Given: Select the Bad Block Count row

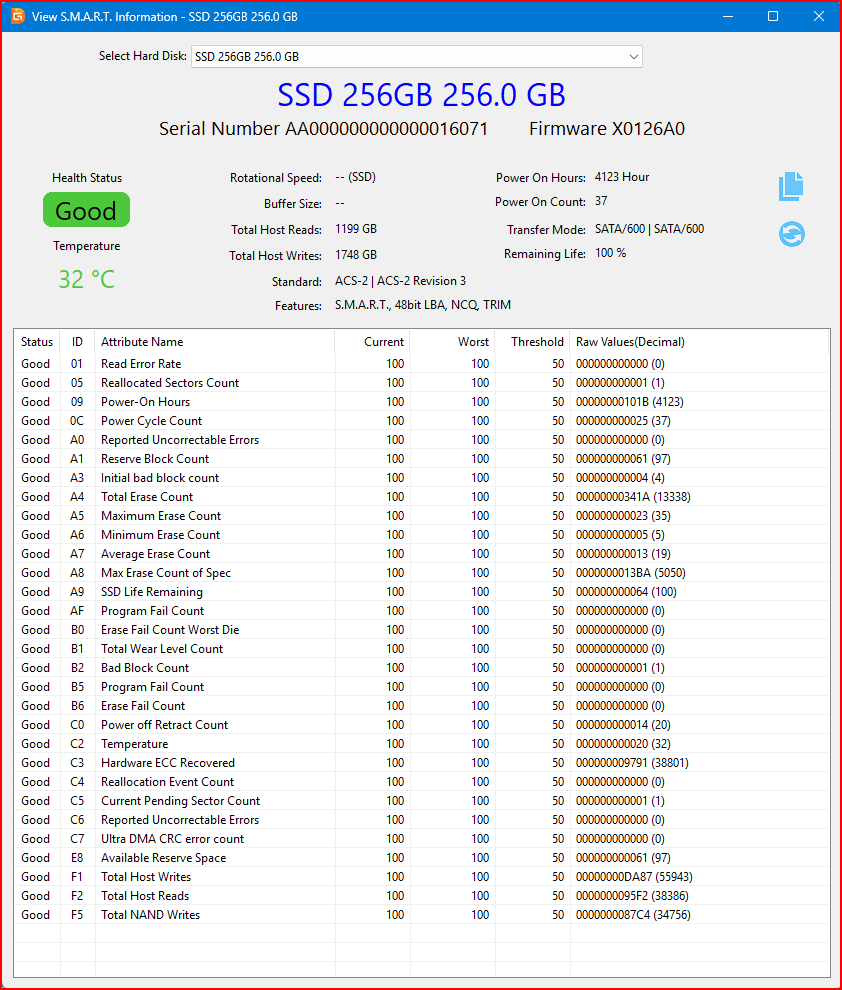Looking at the screenshot, I should [422, 667].
